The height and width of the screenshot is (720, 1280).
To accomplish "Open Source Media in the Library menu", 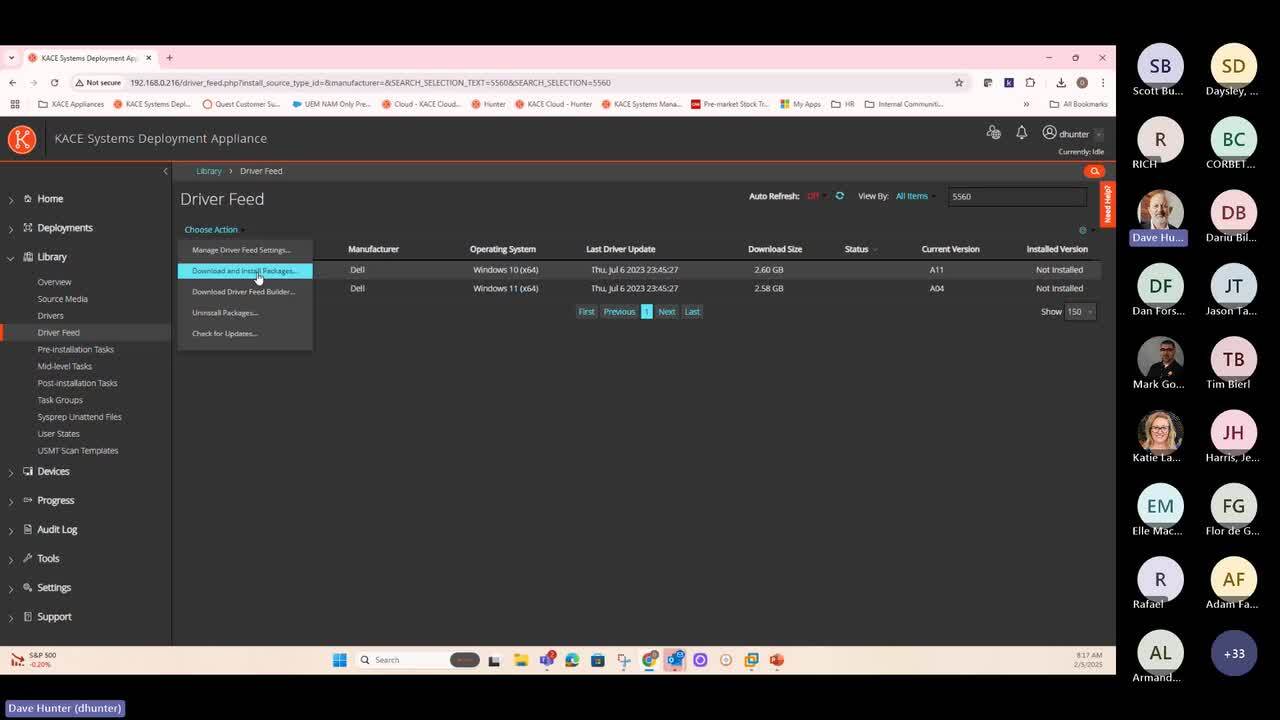I will tap(62, 299).
